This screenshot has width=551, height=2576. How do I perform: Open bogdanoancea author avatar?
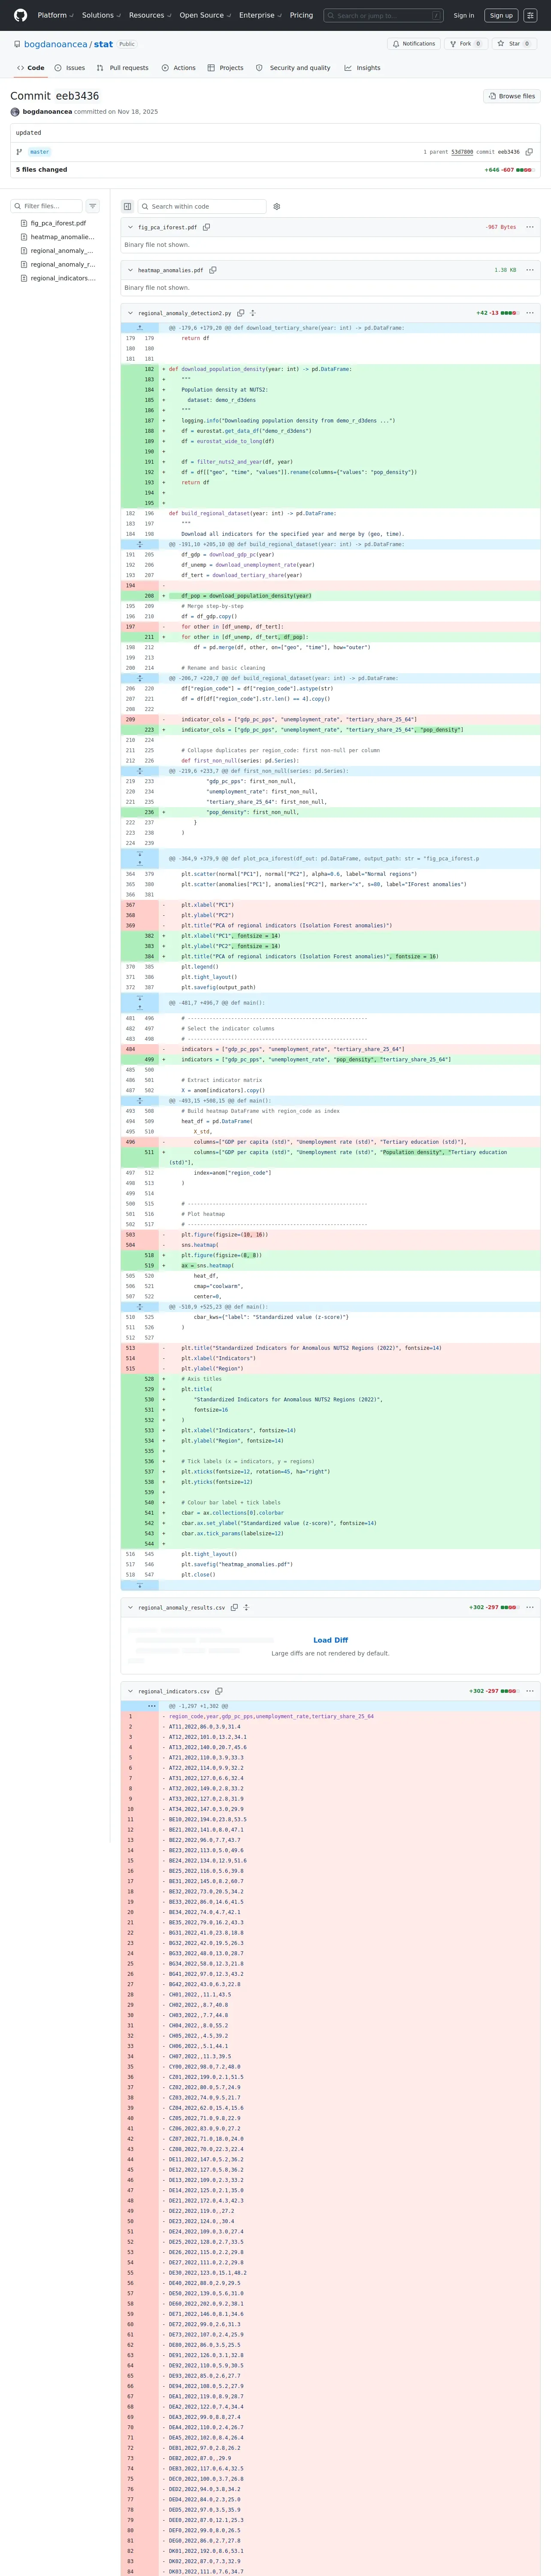click(x=15, y=112)
